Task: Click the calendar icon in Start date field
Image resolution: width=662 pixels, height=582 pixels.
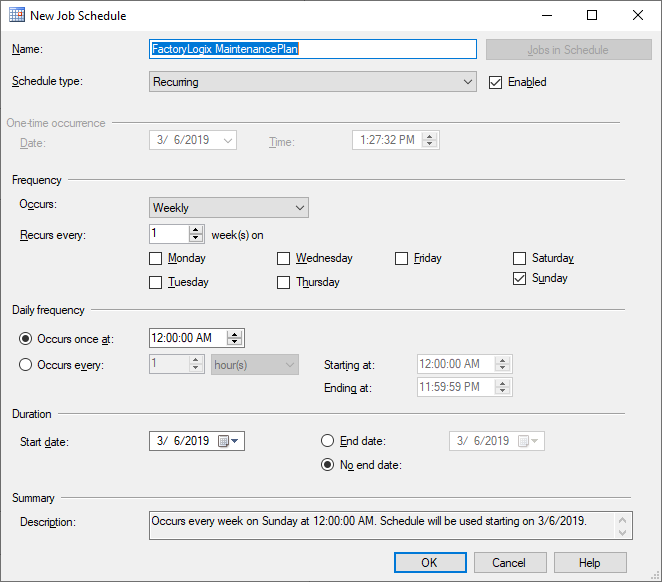Action: [224, 441]
